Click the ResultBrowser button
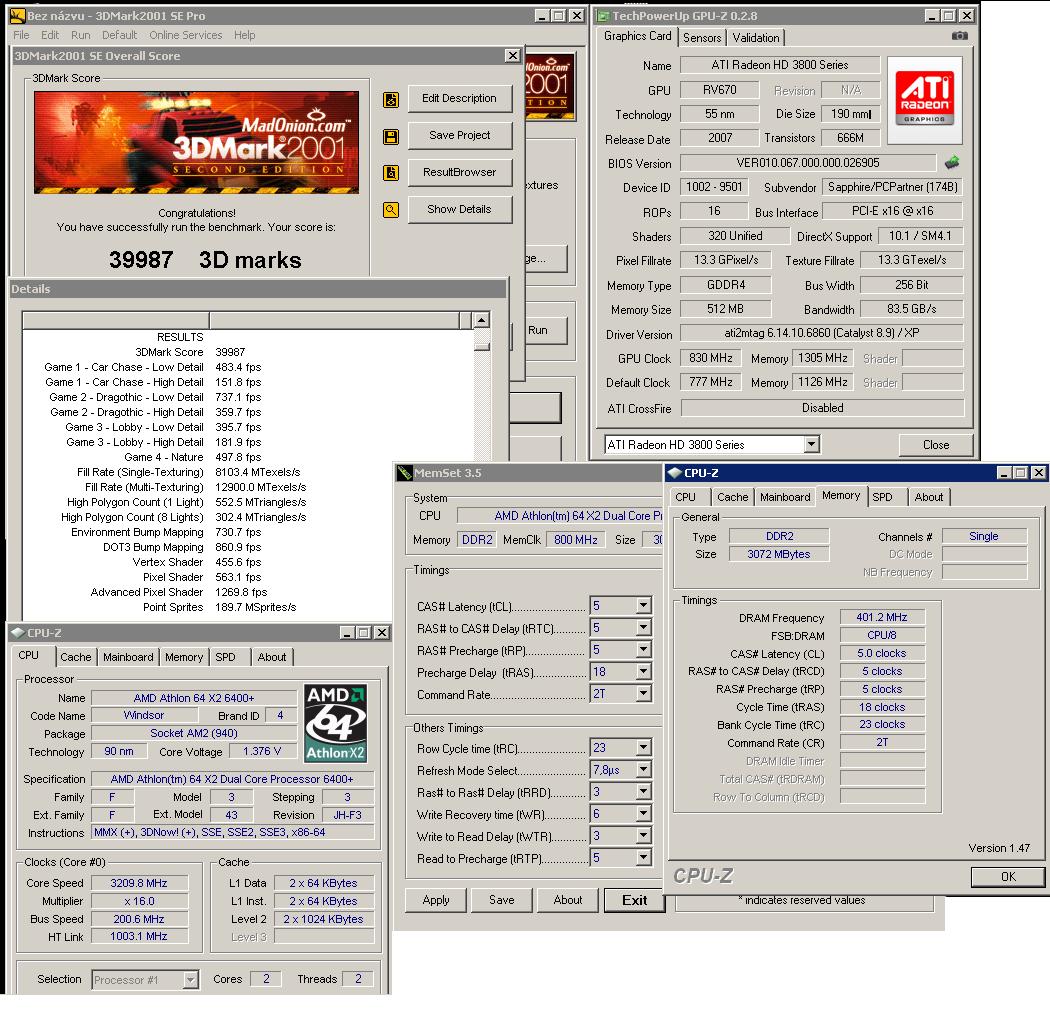Viewport: 1050px width, 1024px height. 460,172
